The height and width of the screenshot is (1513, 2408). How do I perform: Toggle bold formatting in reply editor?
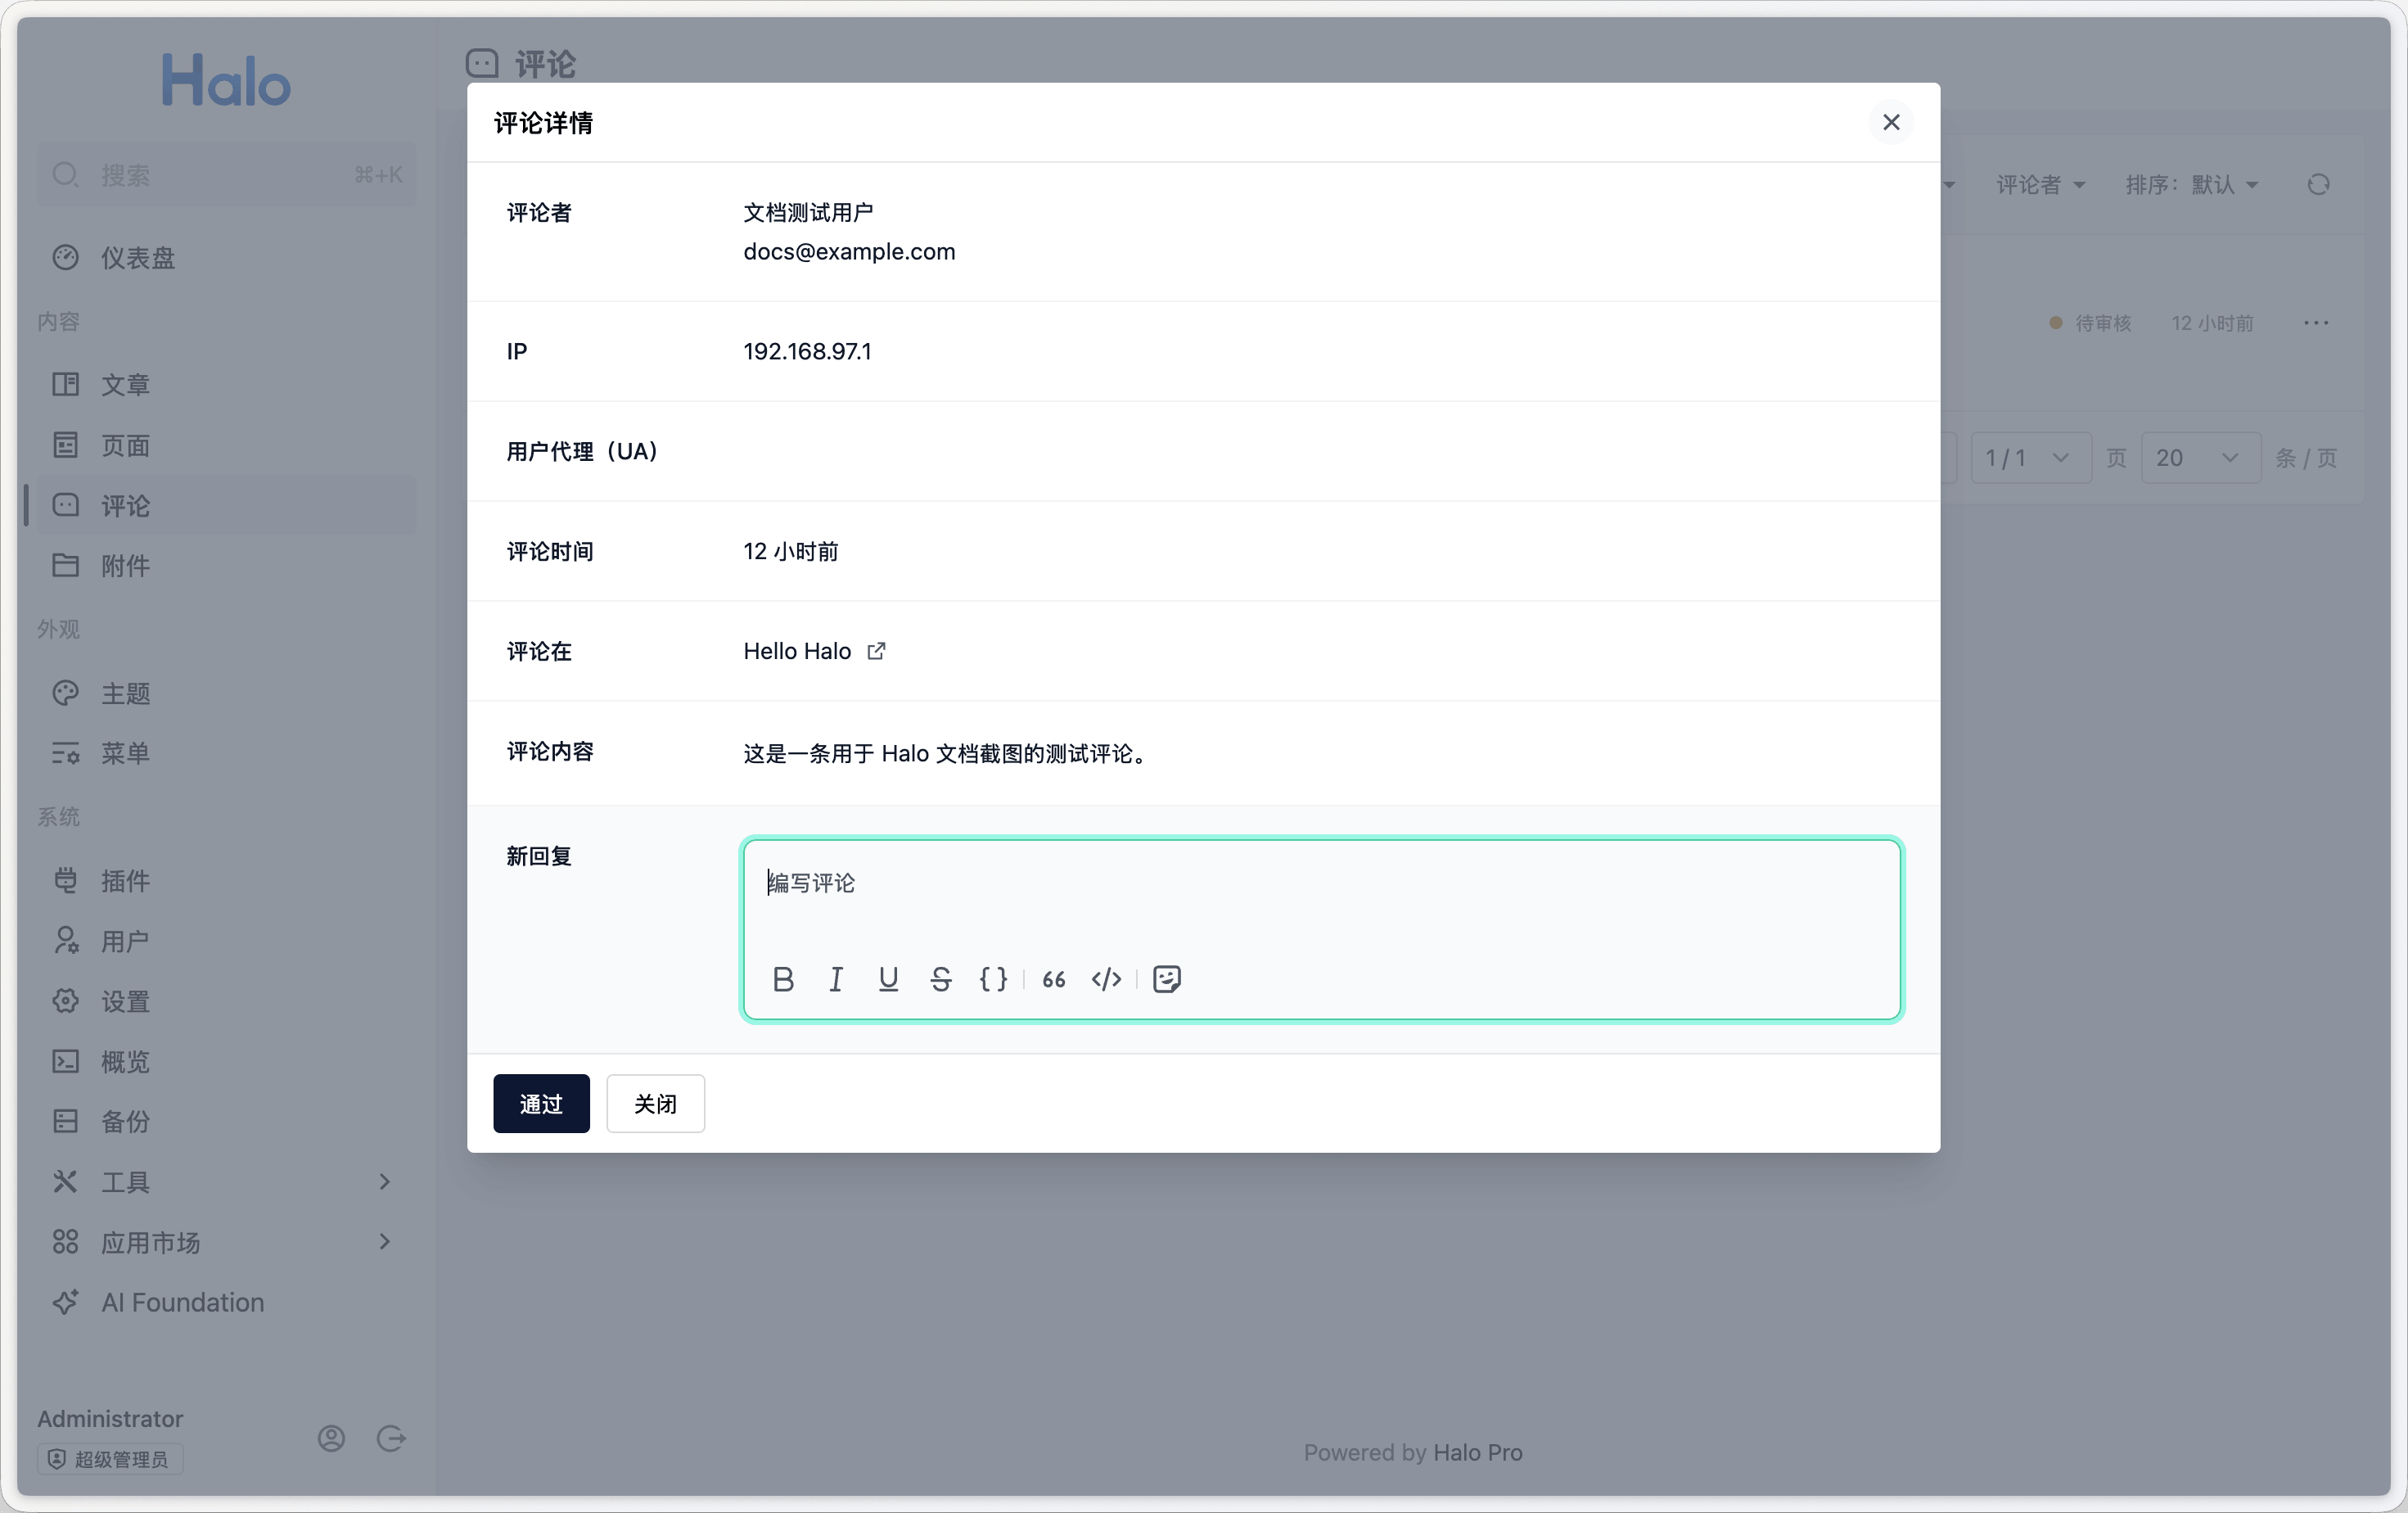pos(783,979)
